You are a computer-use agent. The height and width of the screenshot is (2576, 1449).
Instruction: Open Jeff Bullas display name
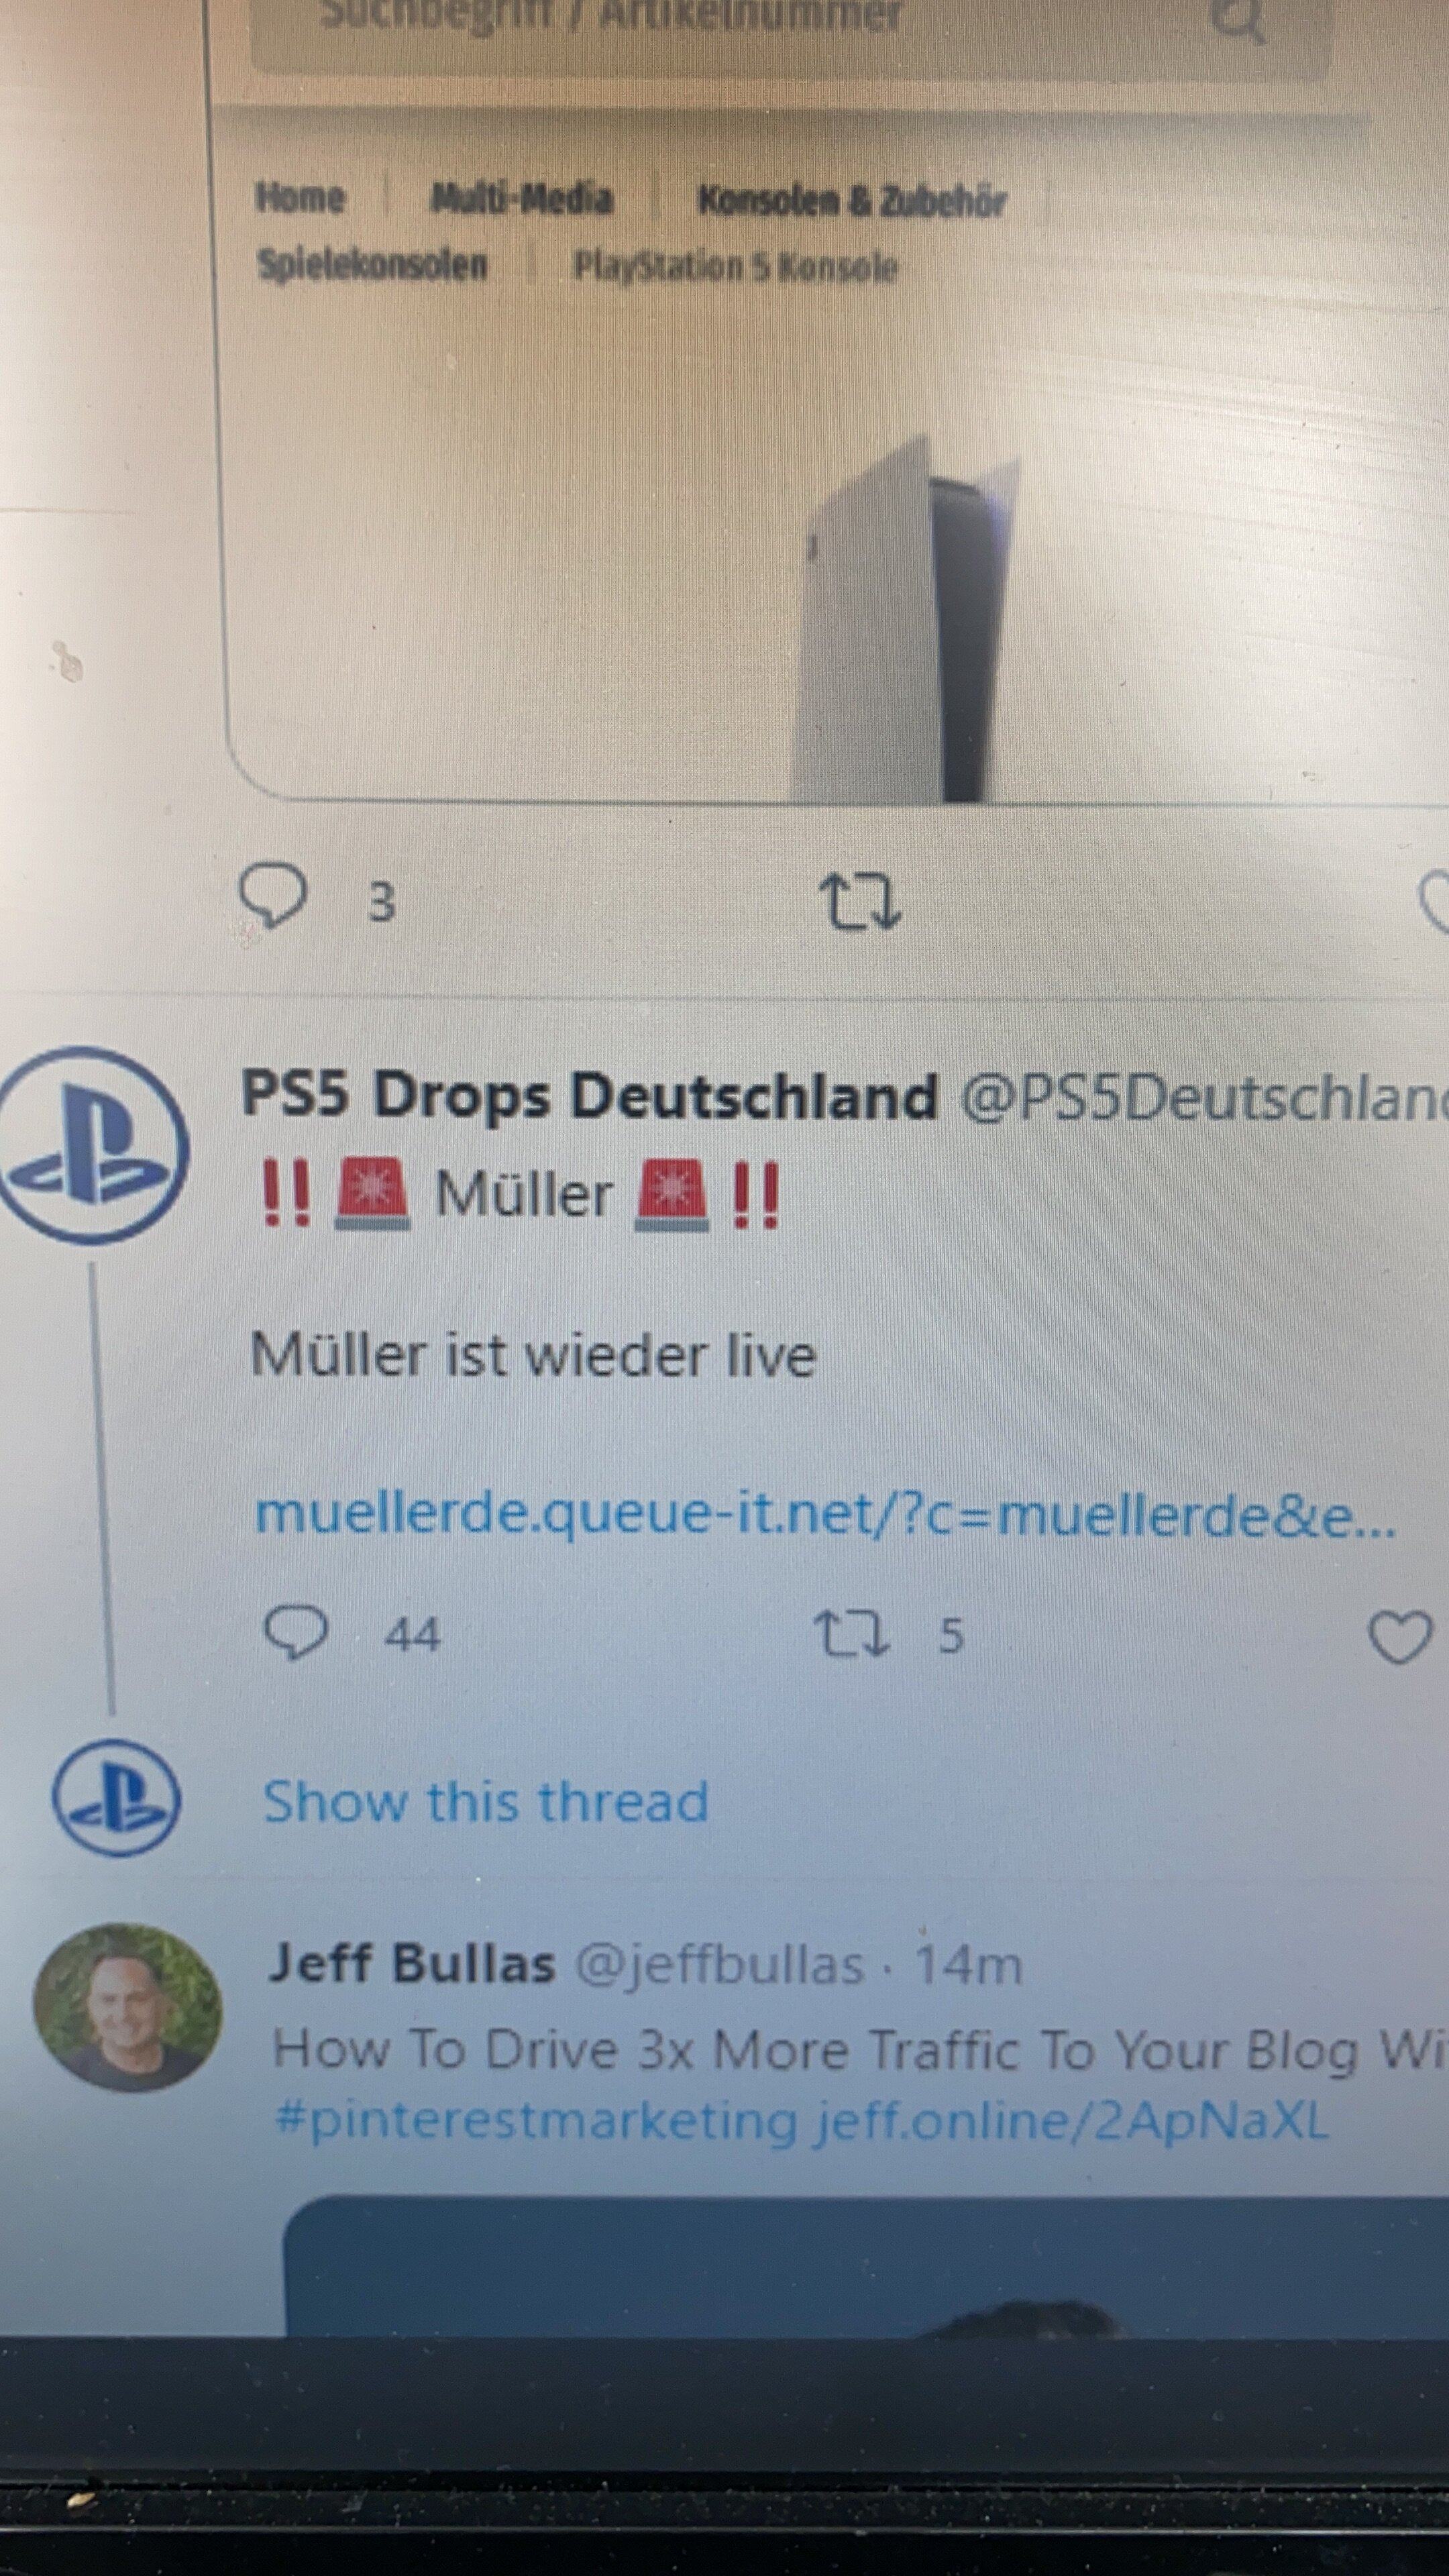pyautogui.click(x=411, y=1963)
